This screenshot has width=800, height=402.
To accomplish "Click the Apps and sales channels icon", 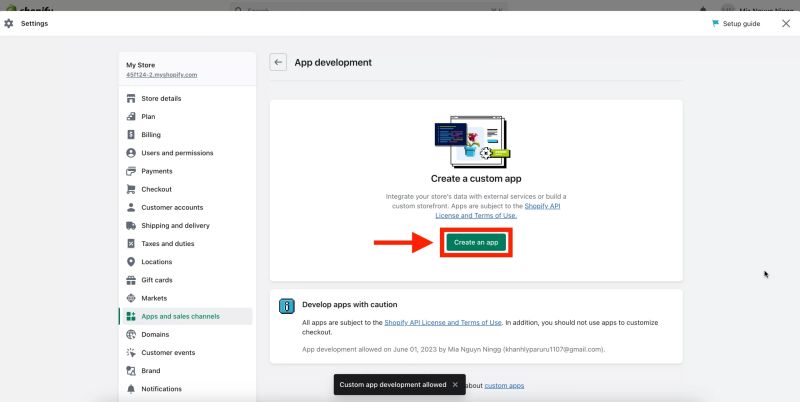I will click(x=131, y=316).
